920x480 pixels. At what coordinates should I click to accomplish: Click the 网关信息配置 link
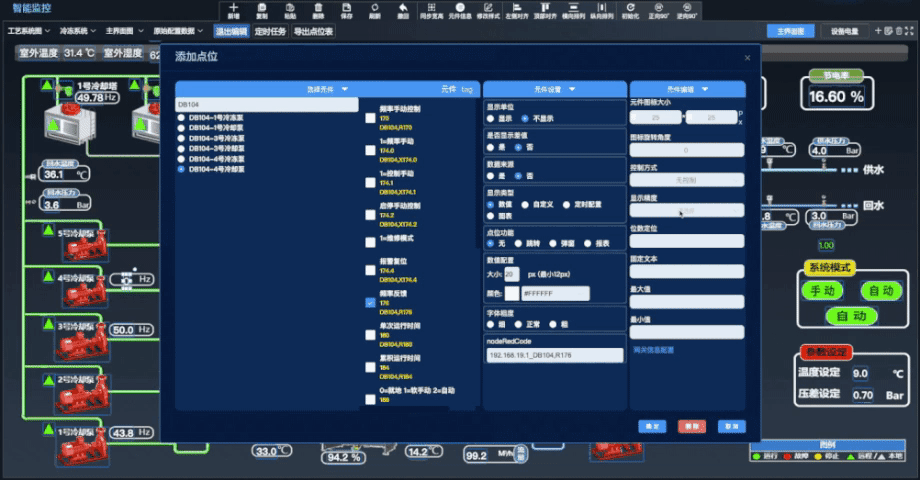click(x=654, y=350)
